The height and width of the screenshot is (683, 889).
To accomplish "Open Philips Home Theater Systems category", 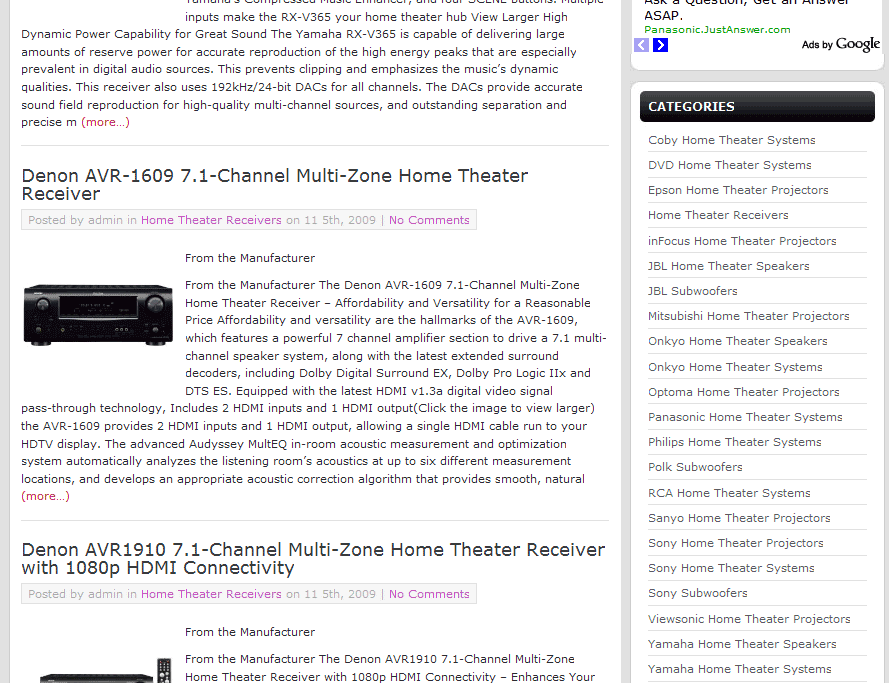I will tap(735, 442).
